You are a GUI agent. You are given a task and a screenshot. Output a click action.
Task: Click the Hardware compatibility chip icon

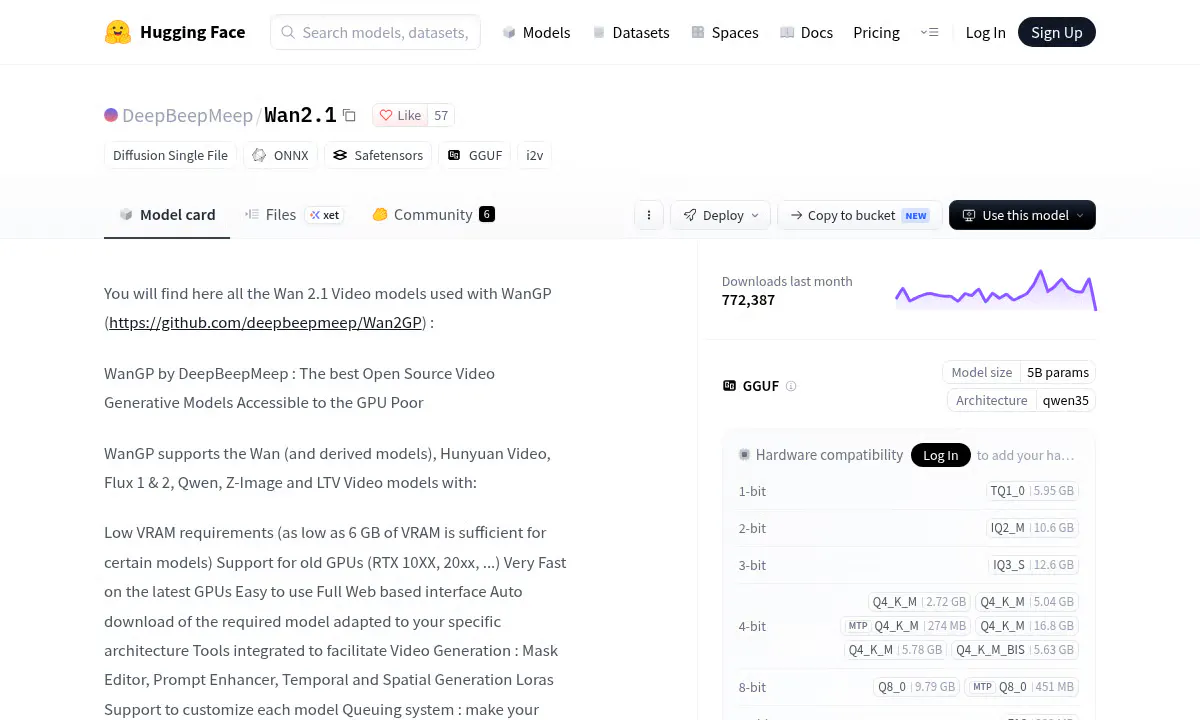coord(744,455)
